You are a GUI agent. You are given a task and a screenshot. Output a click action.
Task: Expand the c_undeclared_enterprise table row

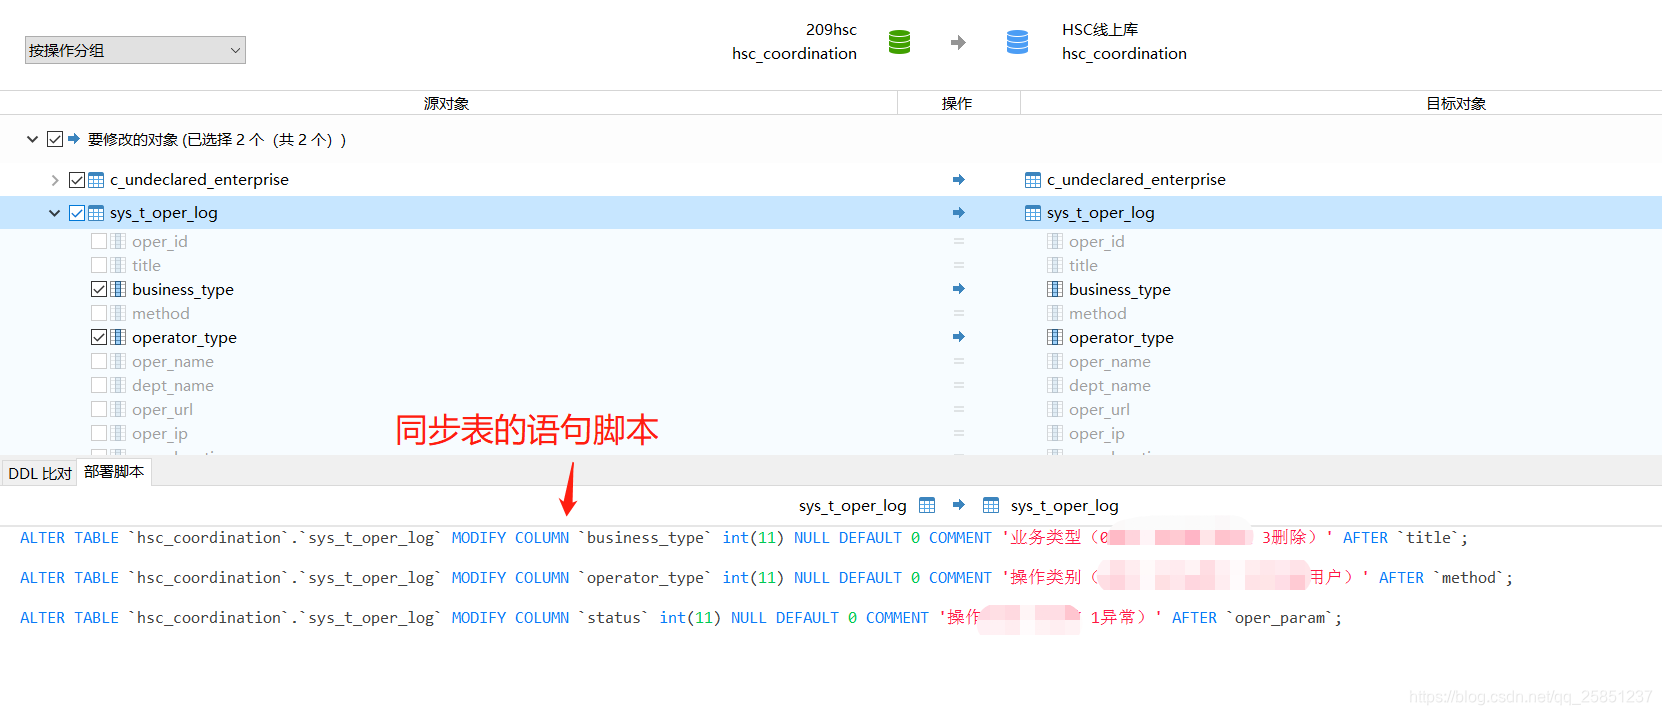click(x=54, y=180)
